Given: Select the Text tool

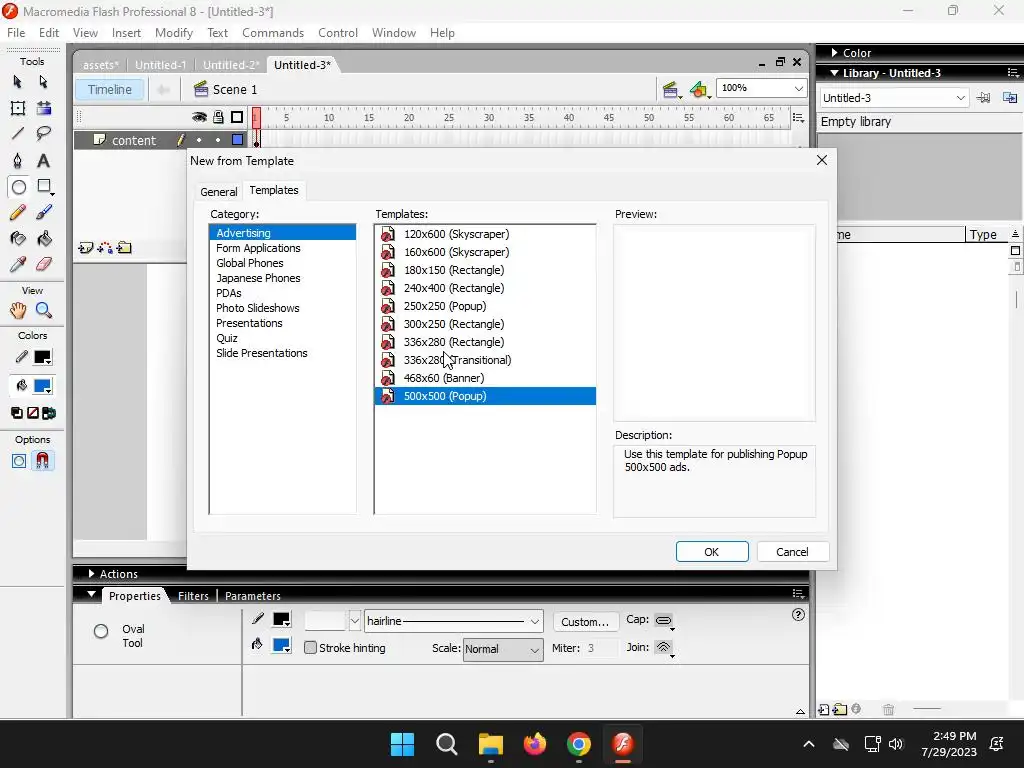Looking at the screenshot, I should pos(43,161).
